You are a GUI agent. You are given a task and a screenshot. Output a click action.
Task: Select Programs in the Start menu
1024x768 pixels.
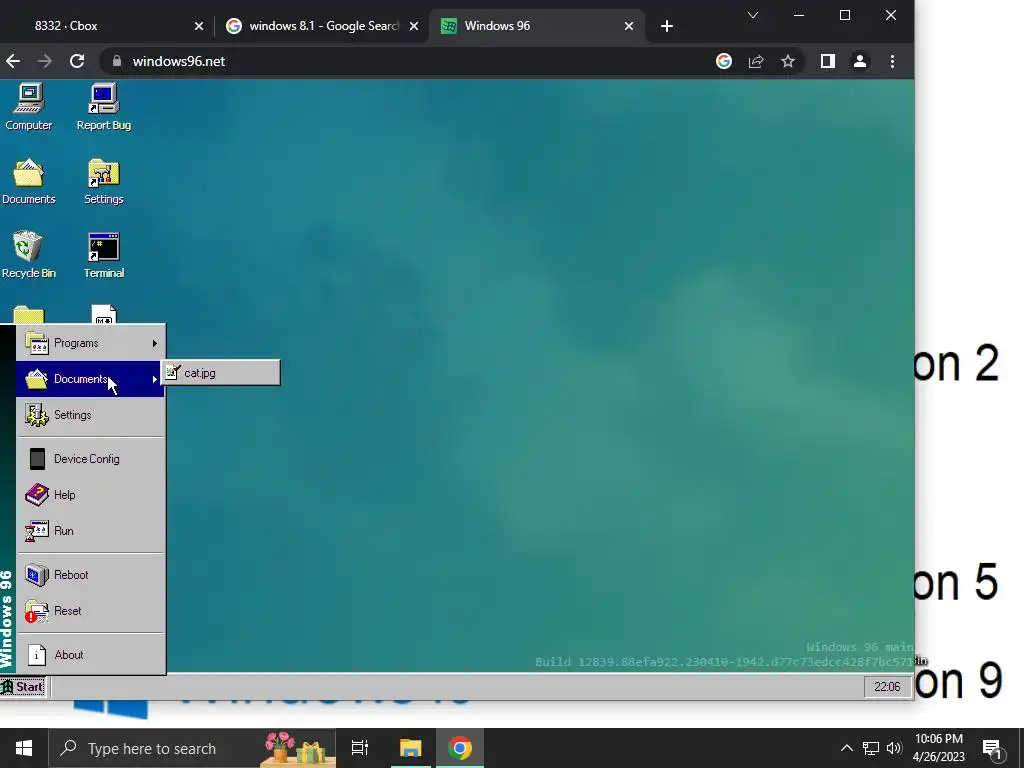pos(90,343)
